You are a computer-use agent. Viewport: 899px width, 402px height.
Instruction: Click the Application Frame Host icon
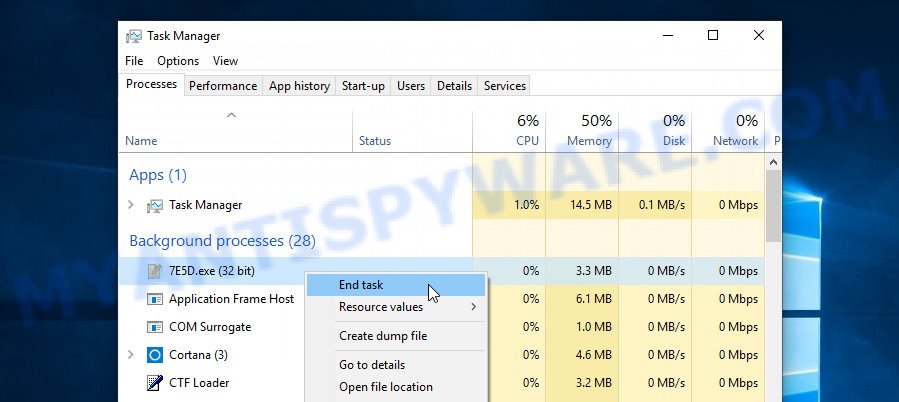[155, 299]
